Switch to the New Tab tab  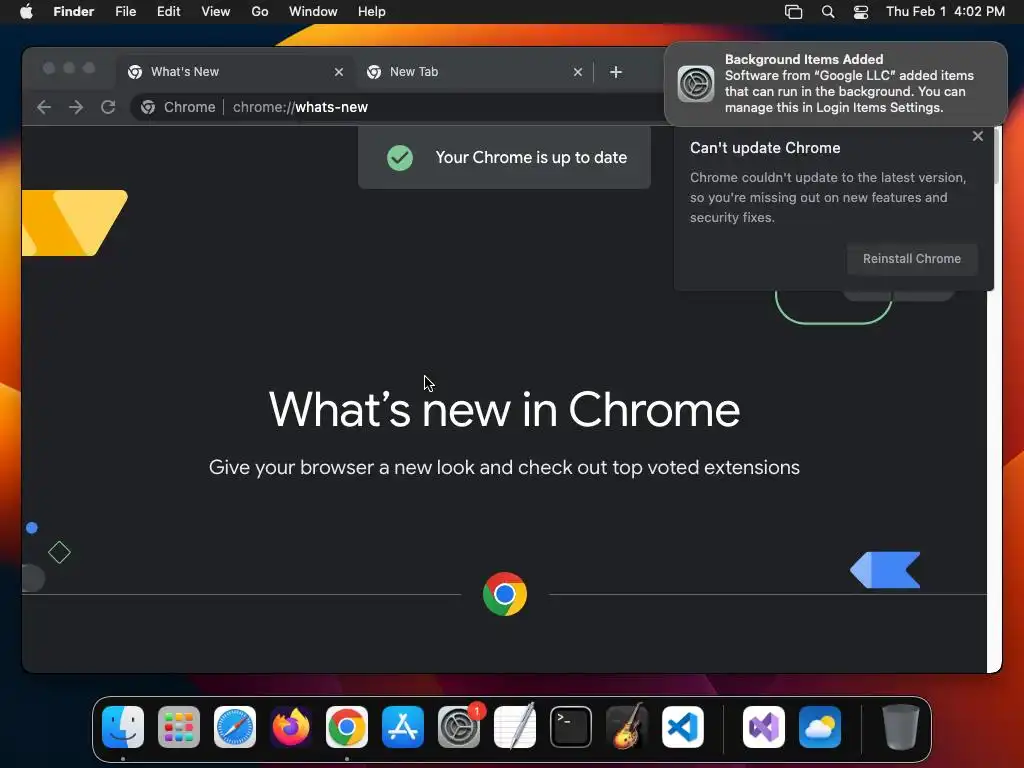coord(475,72)
